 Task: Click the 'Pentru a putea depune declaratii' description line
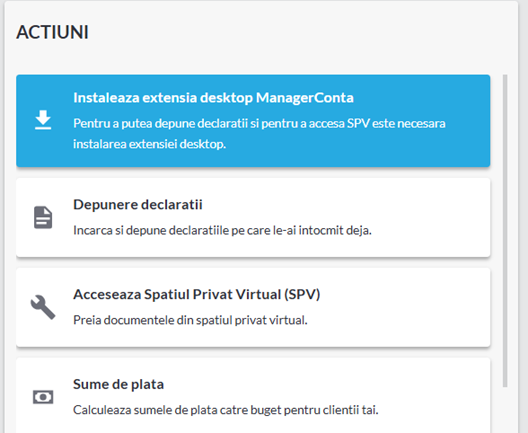point(259,123)
